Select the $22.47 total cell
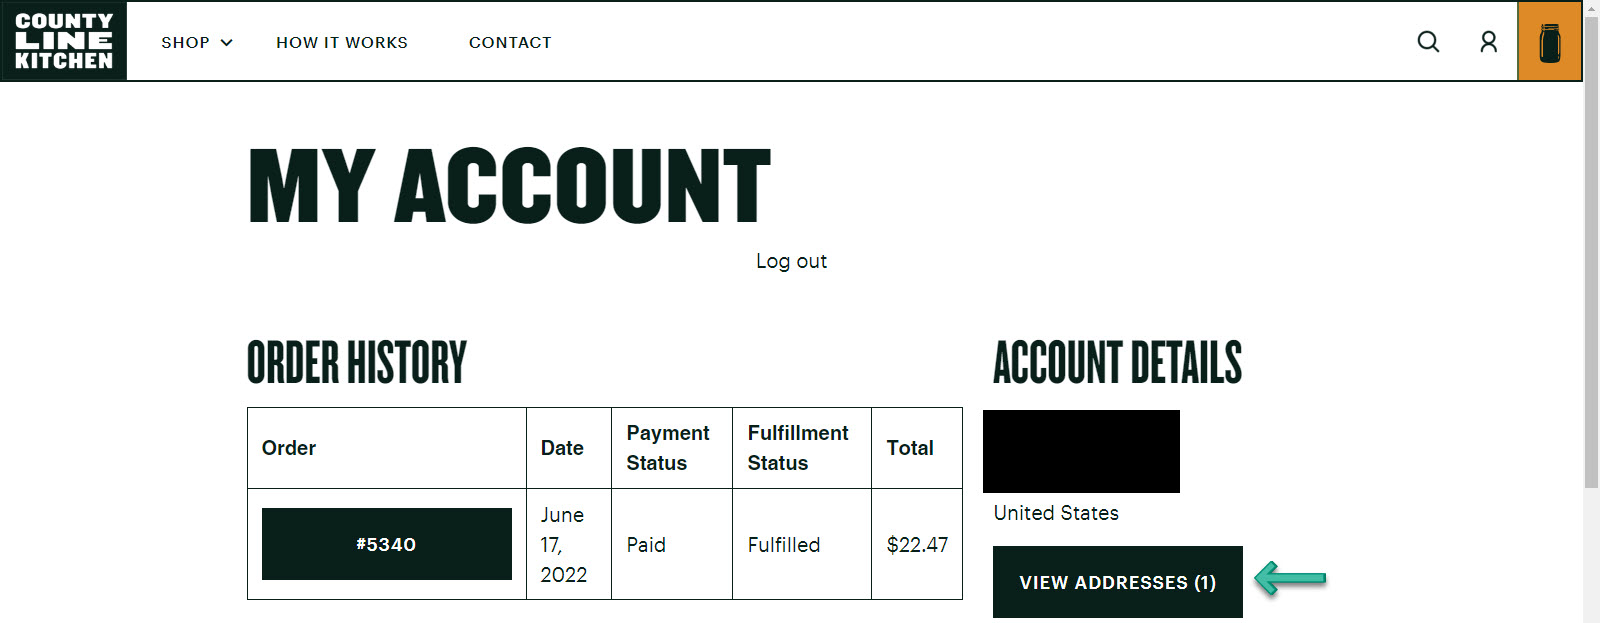 (x=917, y=545)
